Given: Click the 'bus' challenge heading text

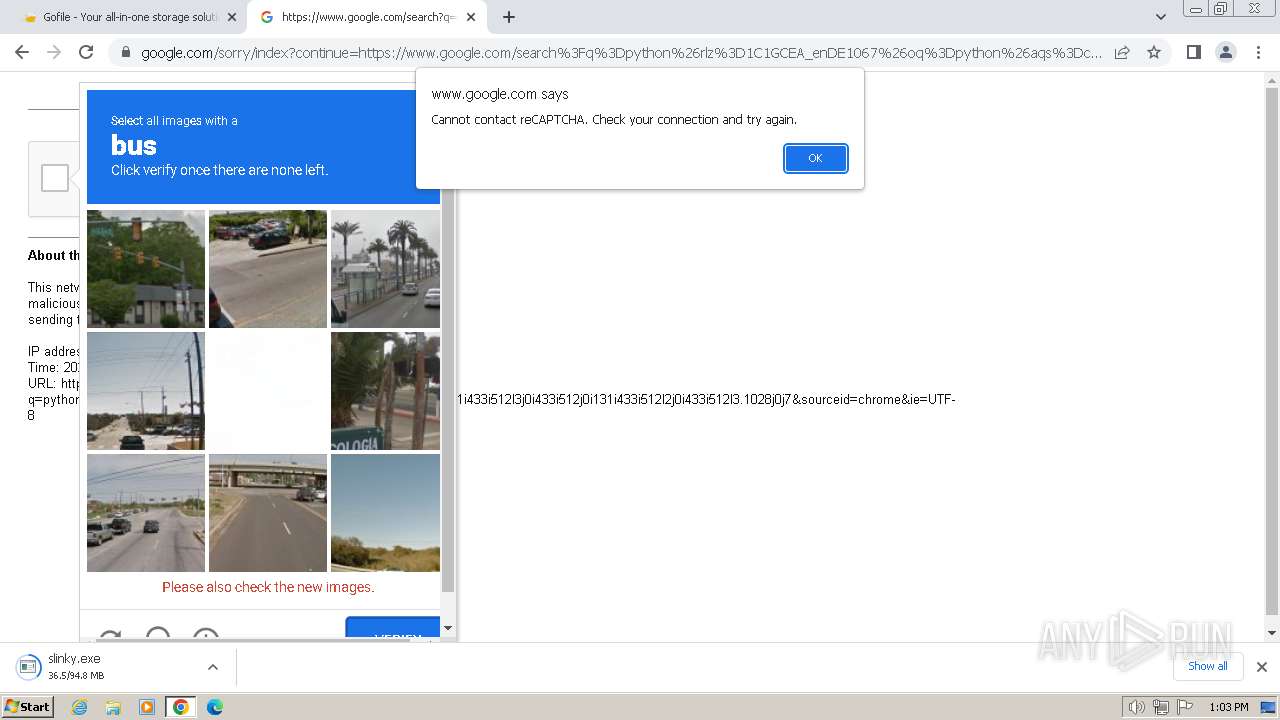Looking at the screenshot, I should 134,145.
